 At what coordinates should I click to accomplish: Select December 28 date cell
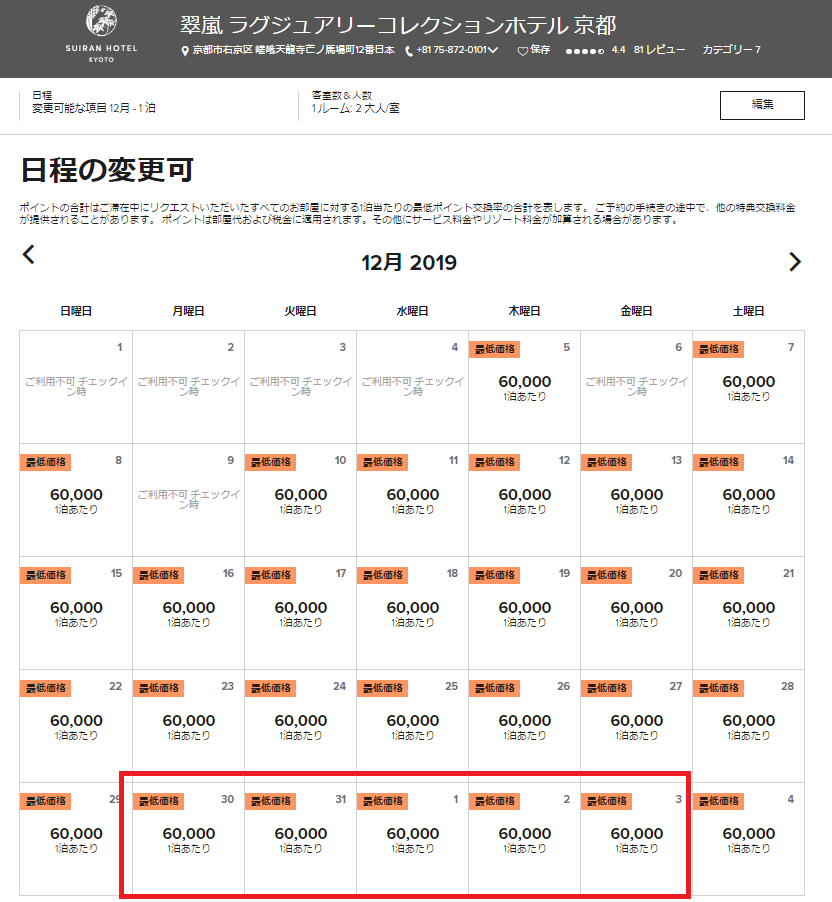pyautogui.click(x=749, y=725)
